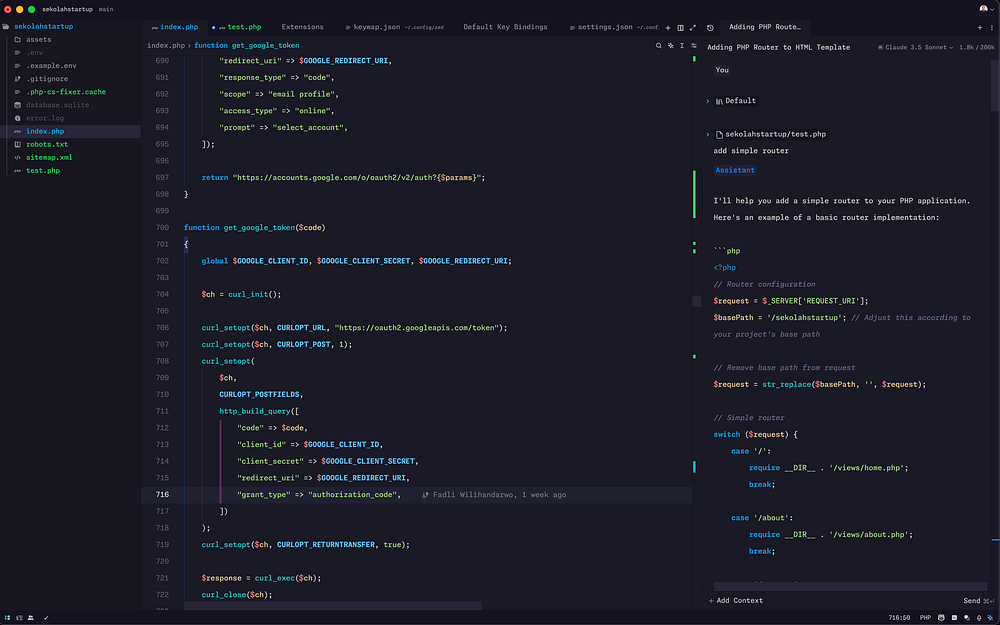Open .php-cs-fixer.cache file
This screenshot has height=625, width=1000.
[x=70, y=92]
